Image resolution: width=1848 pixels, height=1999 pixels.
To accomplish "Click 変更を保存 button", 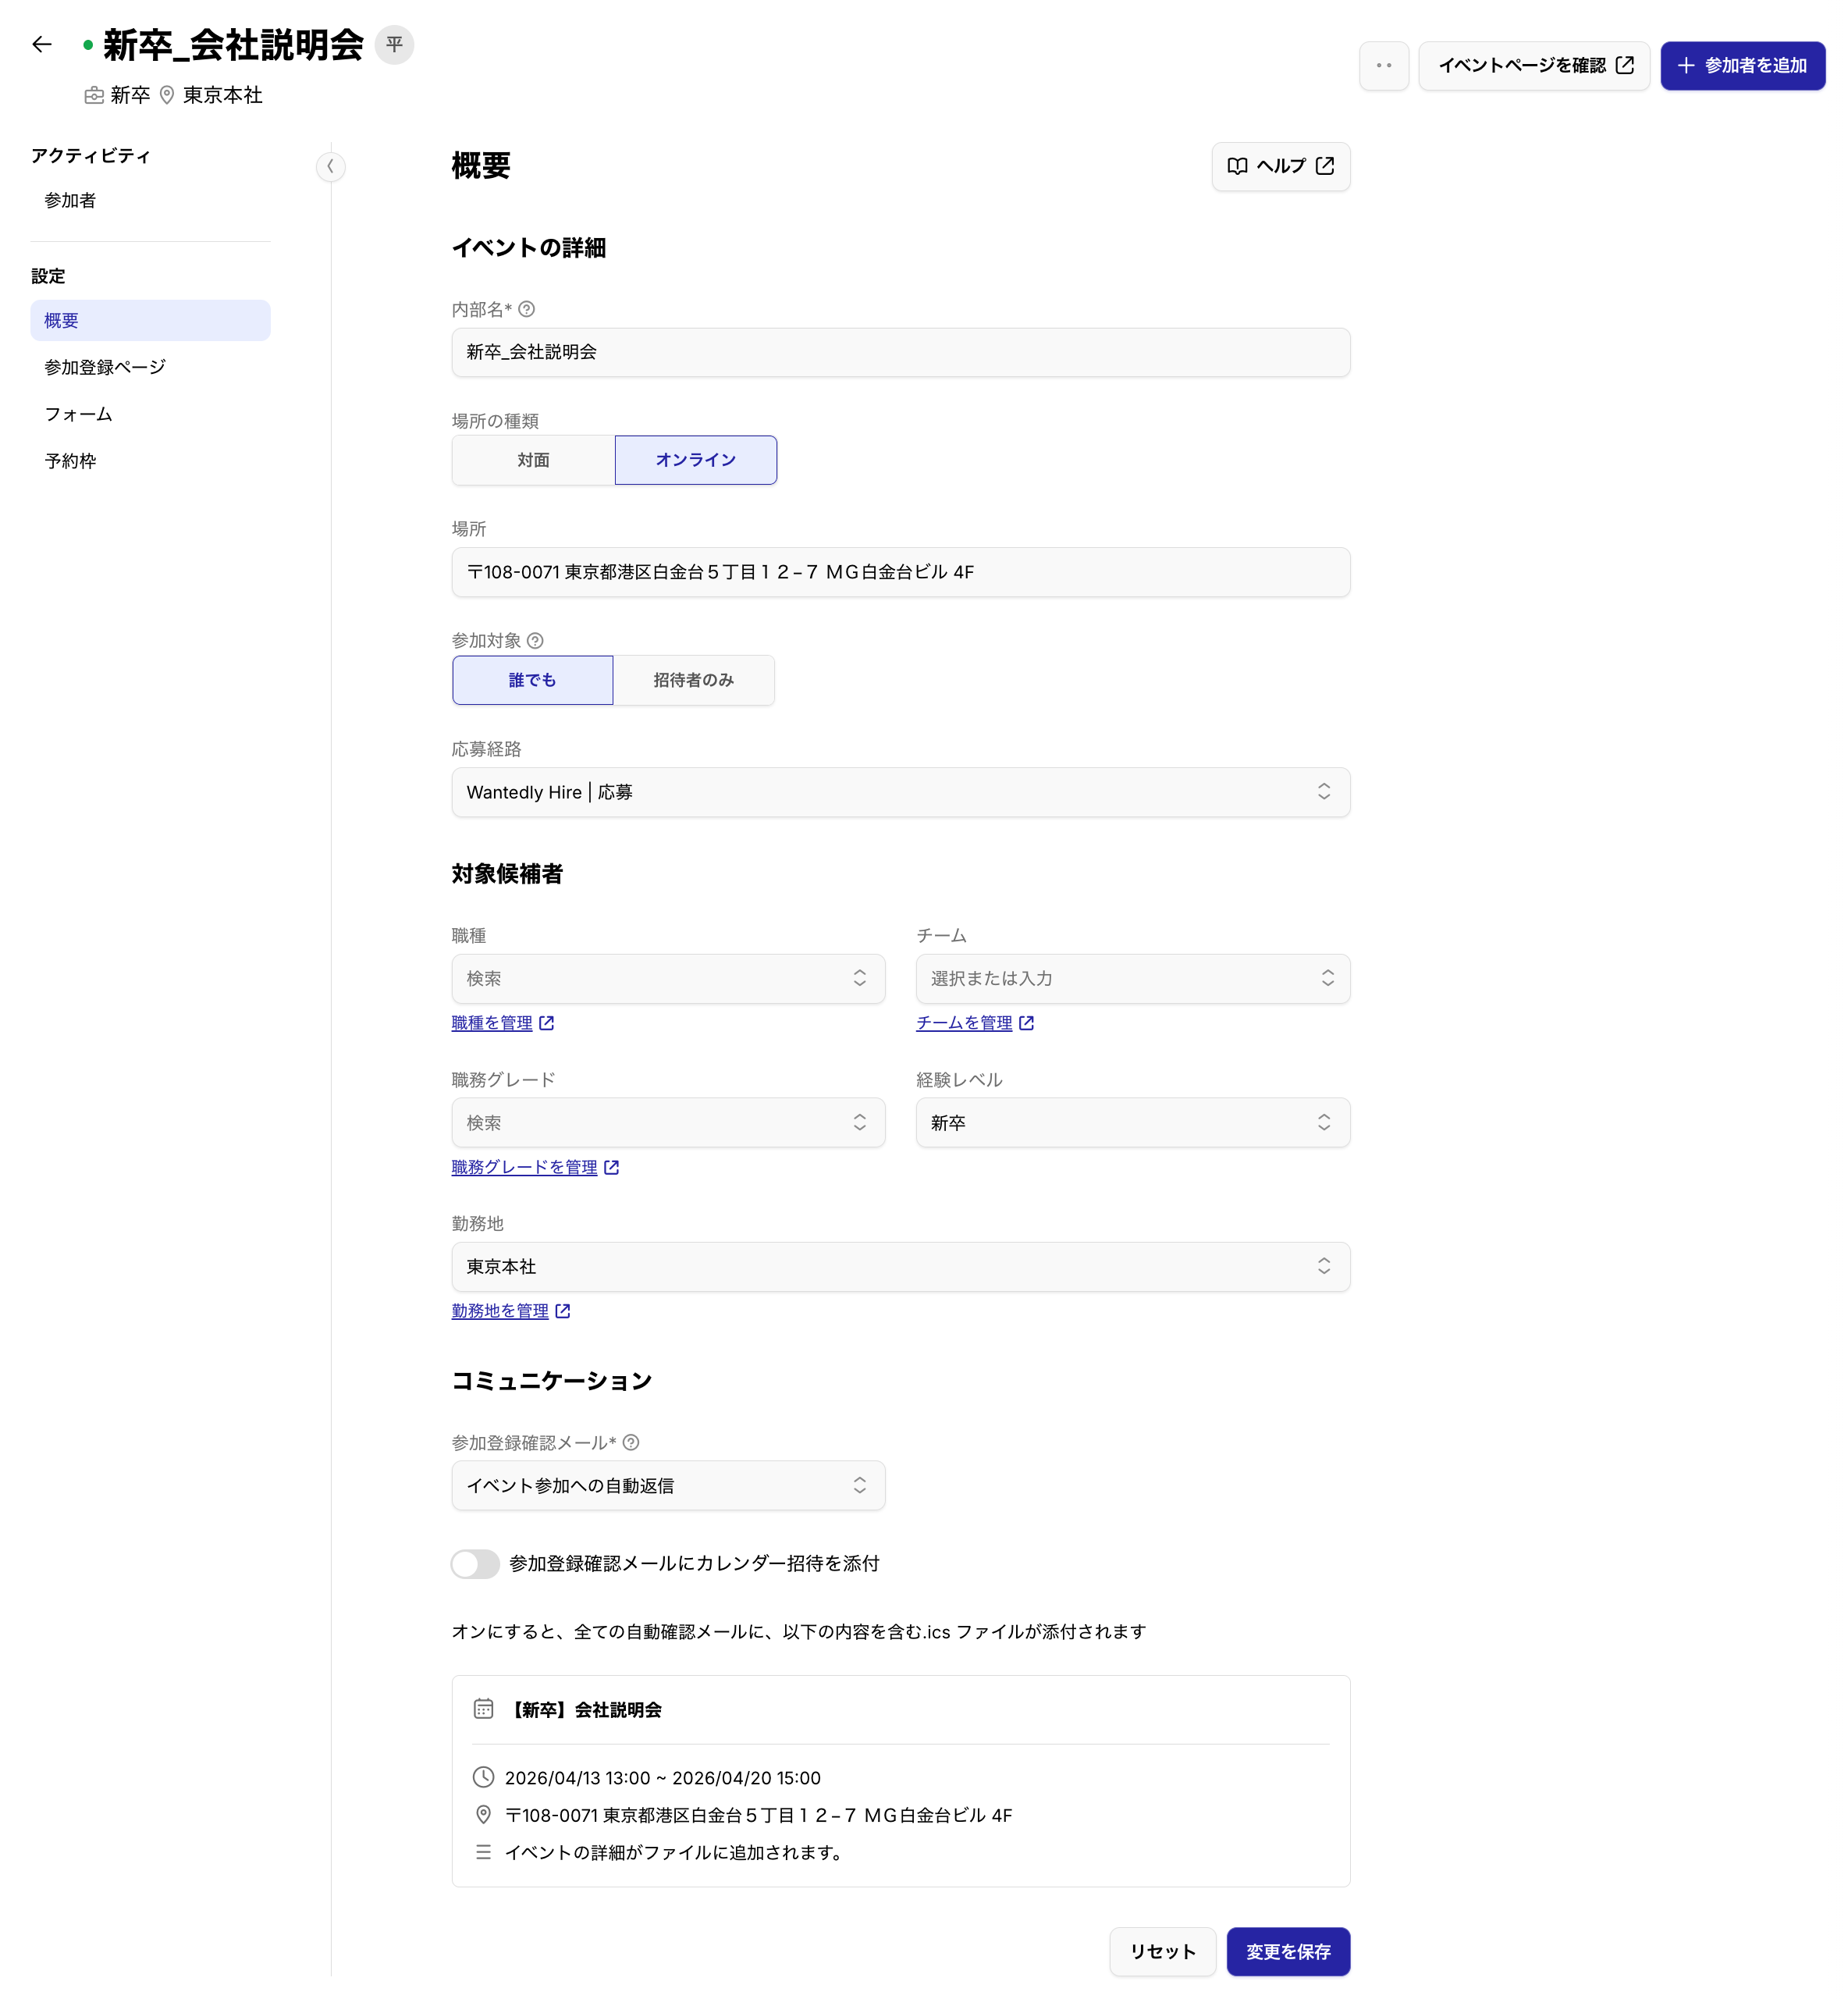I will click(1287, 1951).
